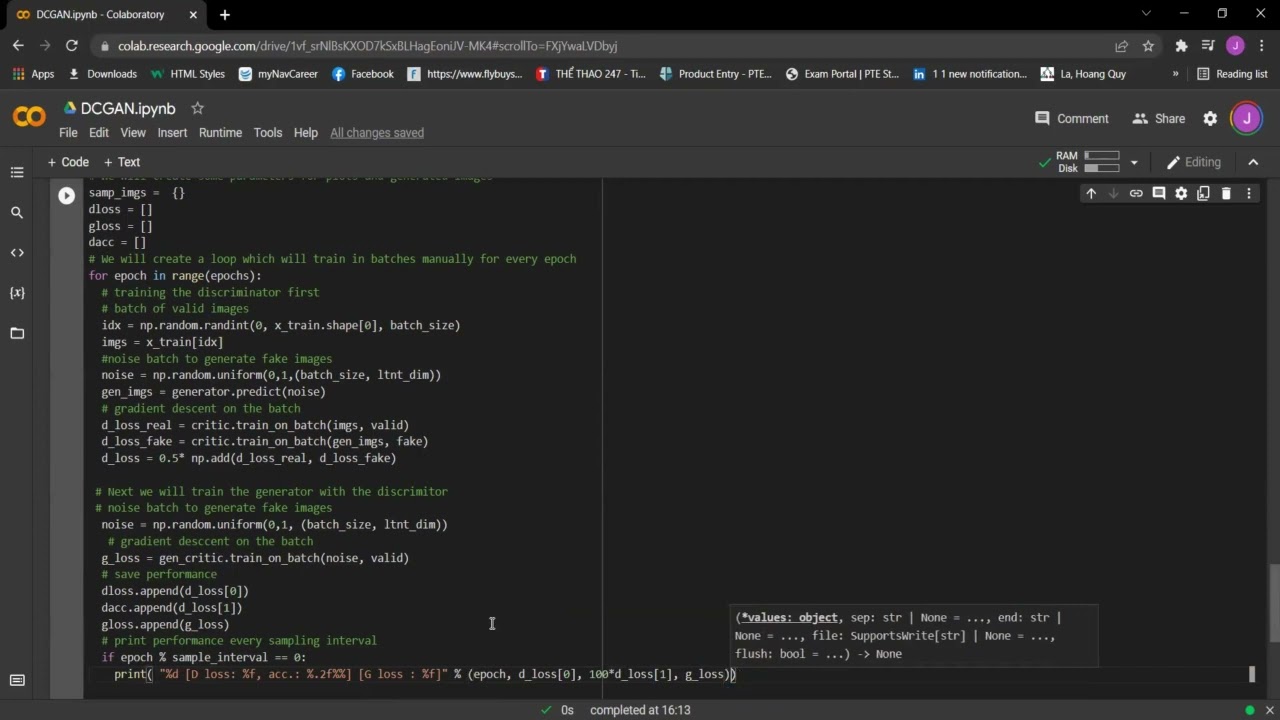Click the Share button in Colab

coord(1158,119)
